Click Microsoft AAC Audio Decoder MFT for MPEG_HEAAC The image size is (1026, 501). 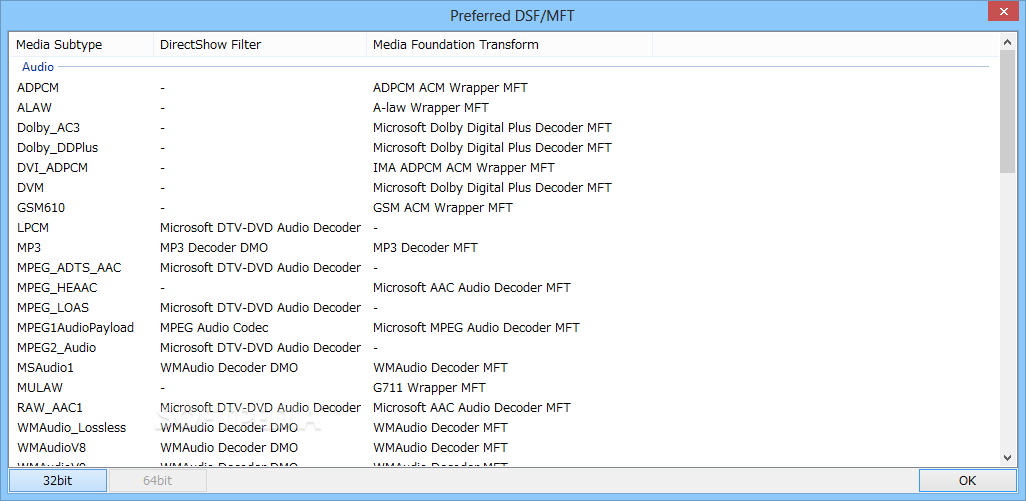(472, 287)
